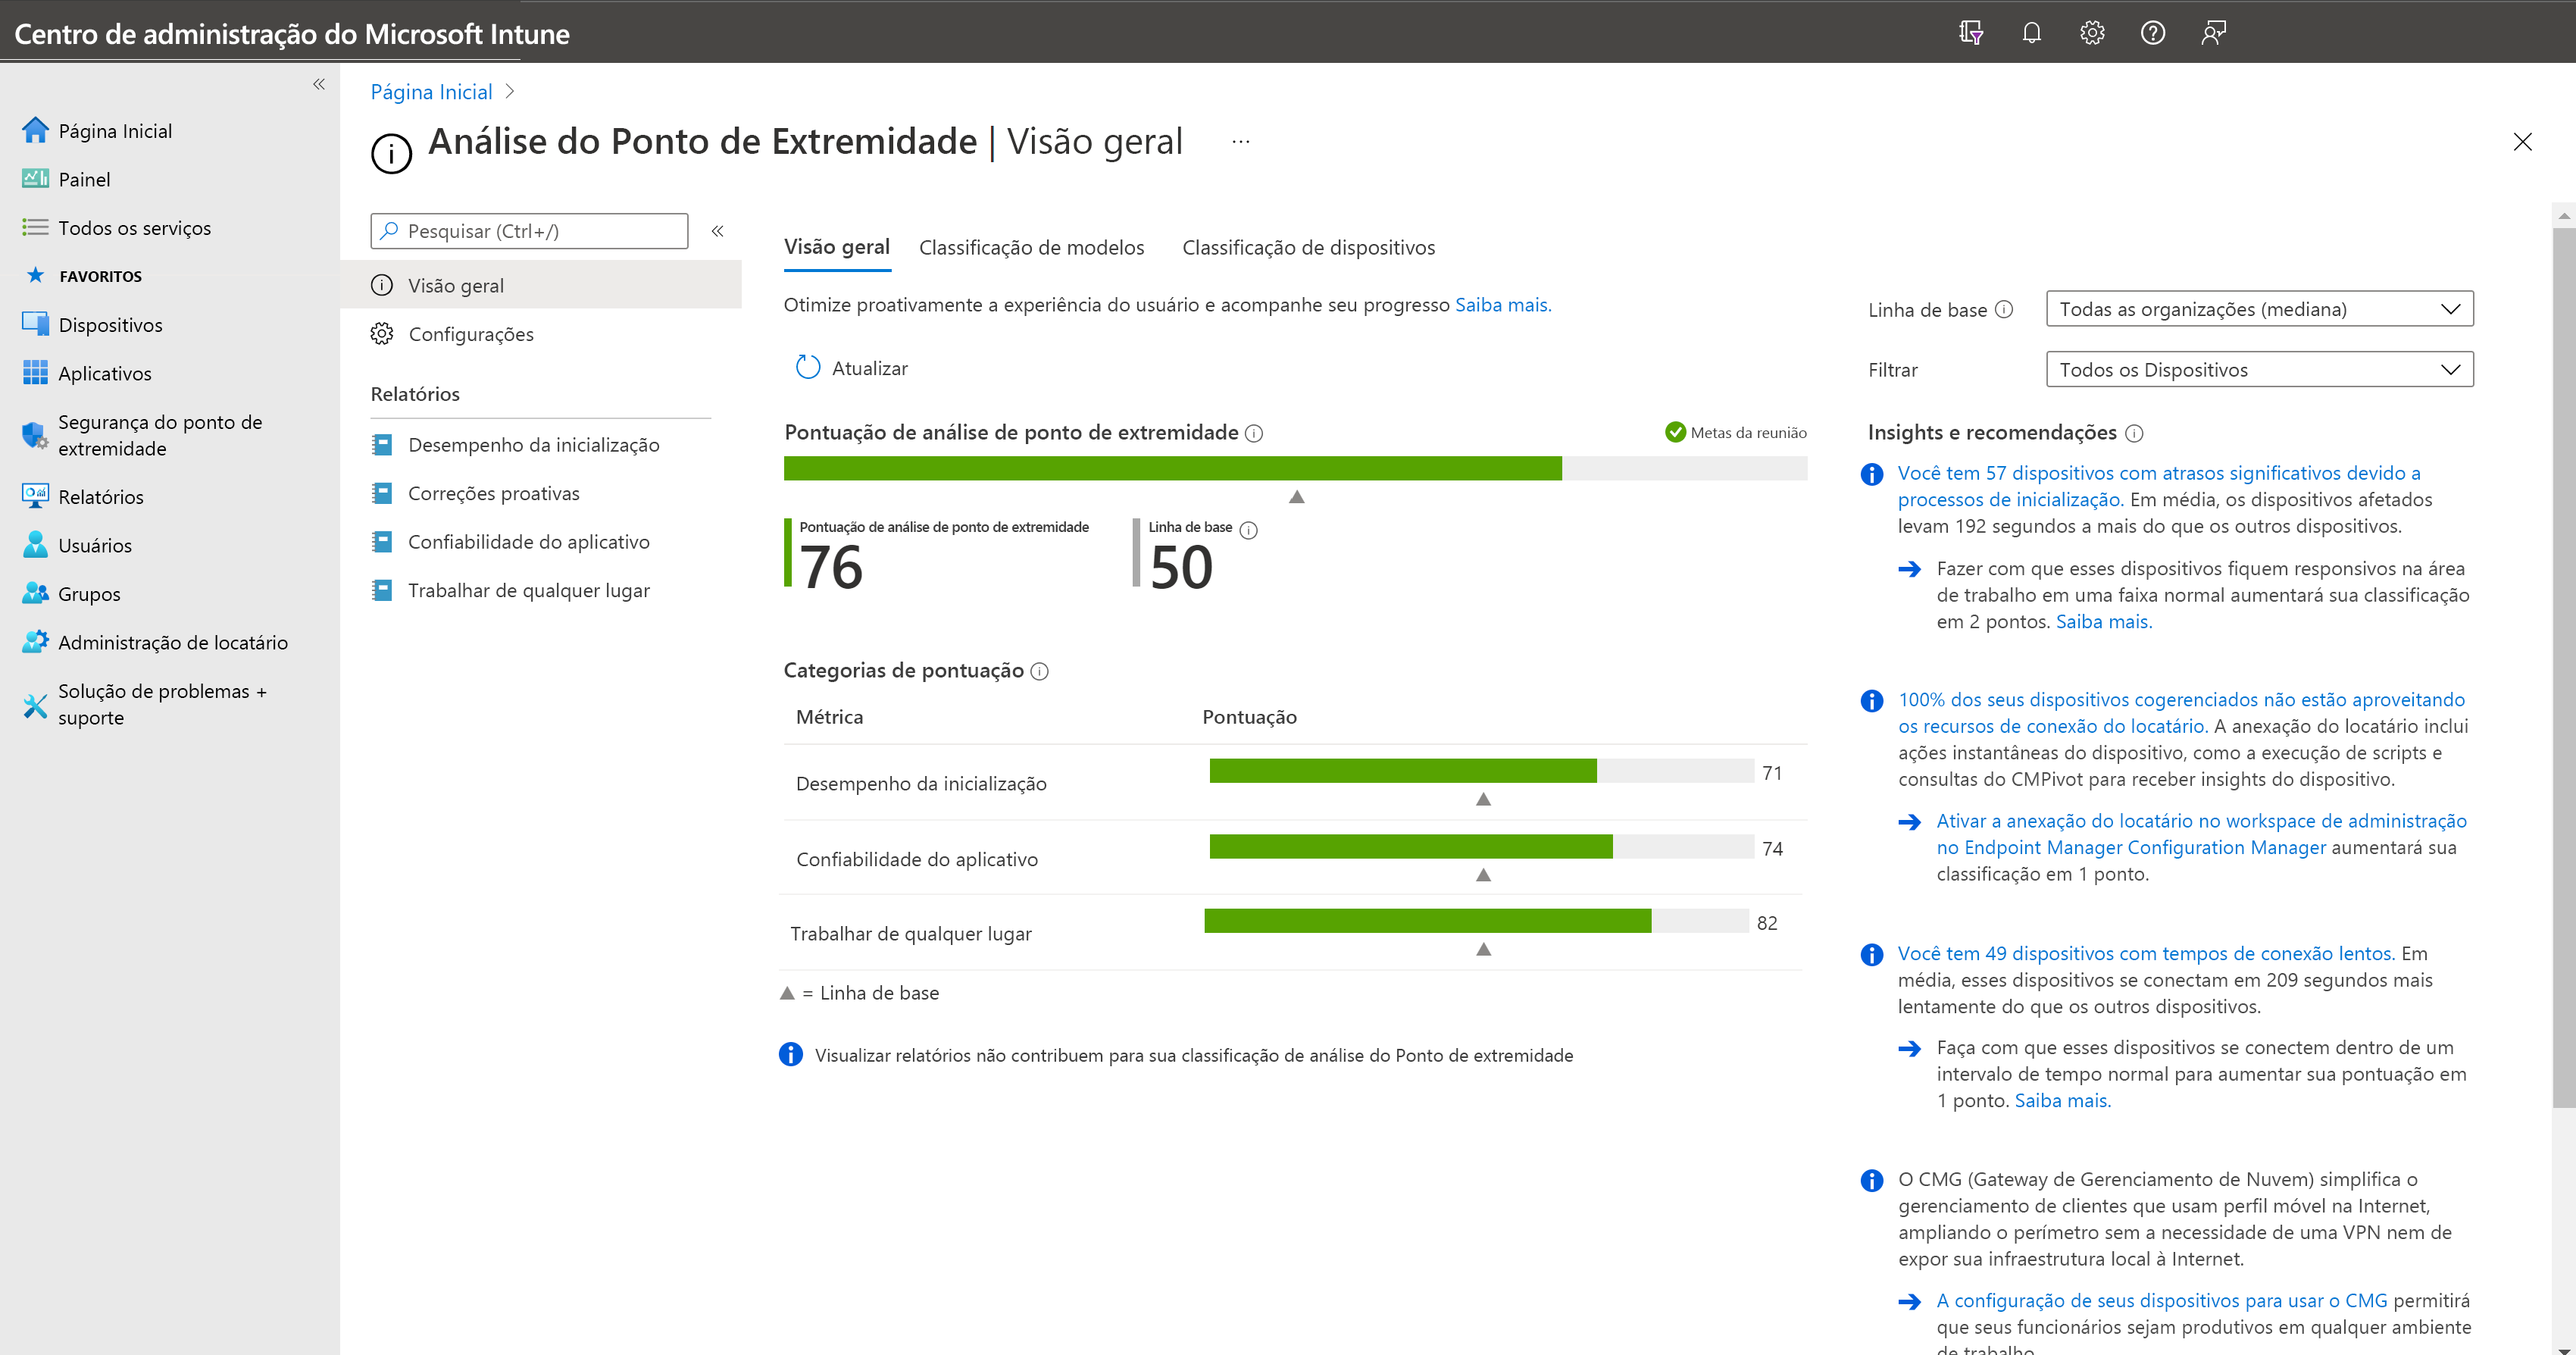Click info icon beside Pontuação de análise heading
The image size is (2576, 1355).
(1254, 433)
